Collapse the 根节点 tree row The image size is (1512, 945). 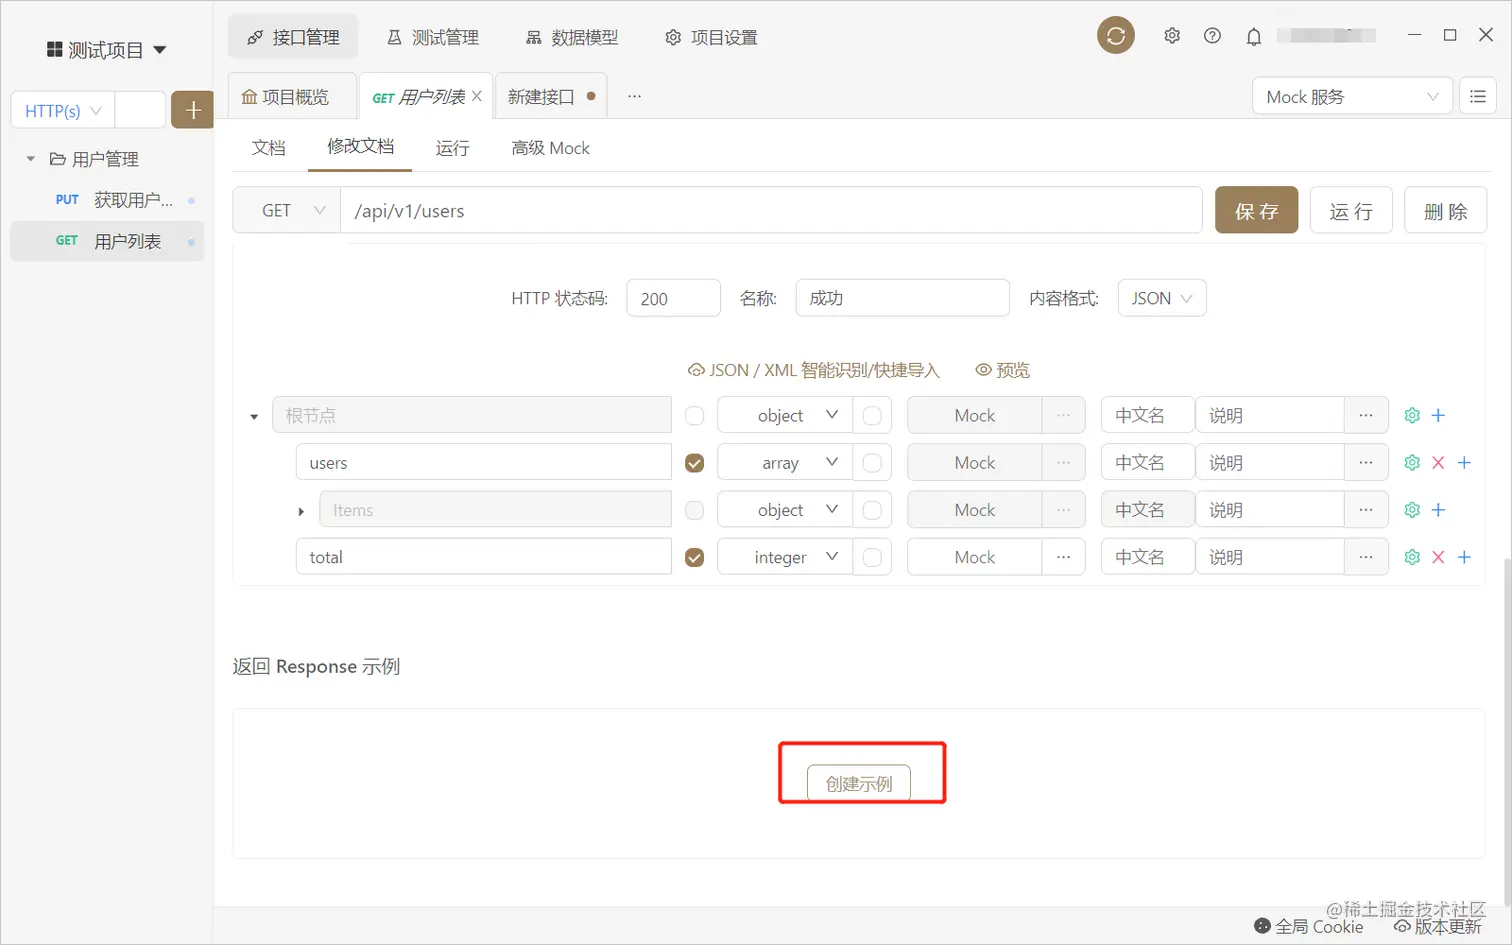(254, 416)
